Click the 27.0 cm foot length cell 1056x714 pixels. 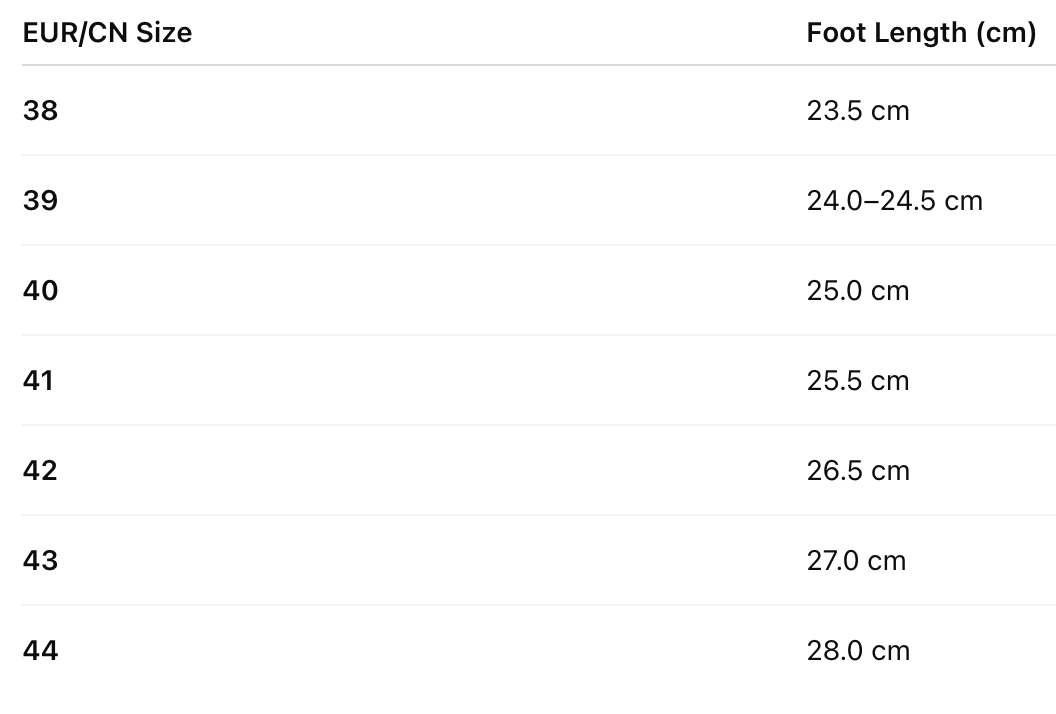click(856, 560)
